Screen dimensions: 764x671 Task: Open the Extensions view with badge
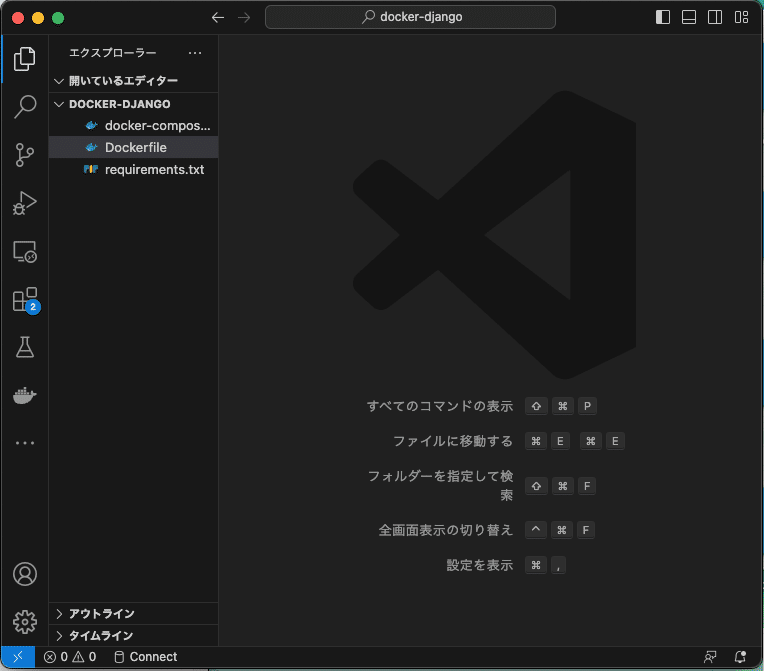point(25,300)
